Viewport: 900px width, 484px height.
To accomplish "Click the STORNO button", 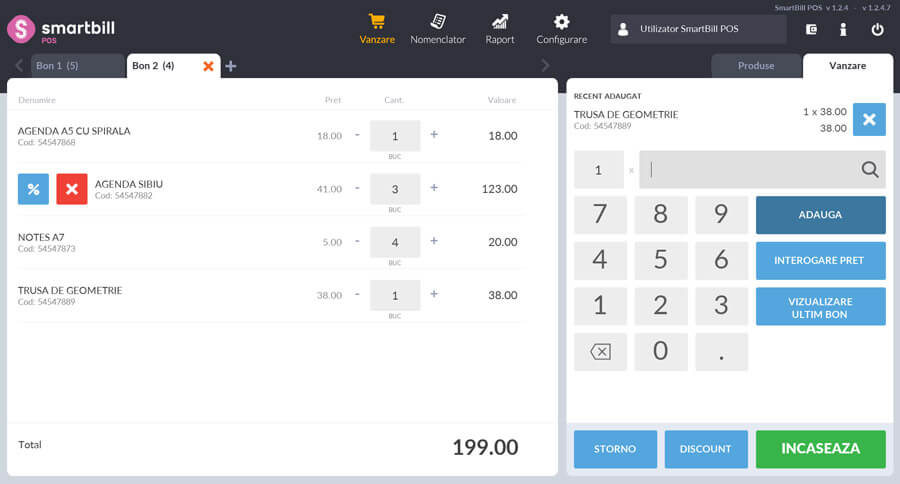I will 615,449.
